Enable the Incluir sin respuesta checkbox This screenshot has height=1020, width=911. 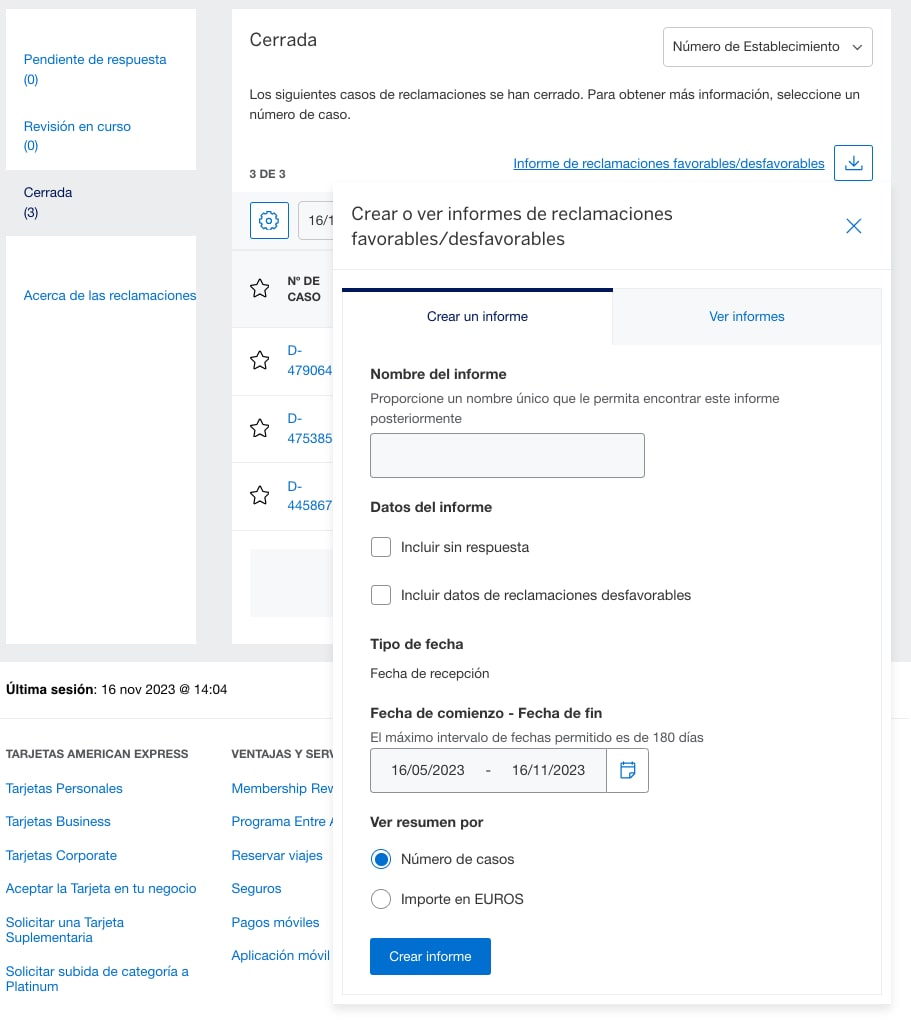click(x=381, y=547)
